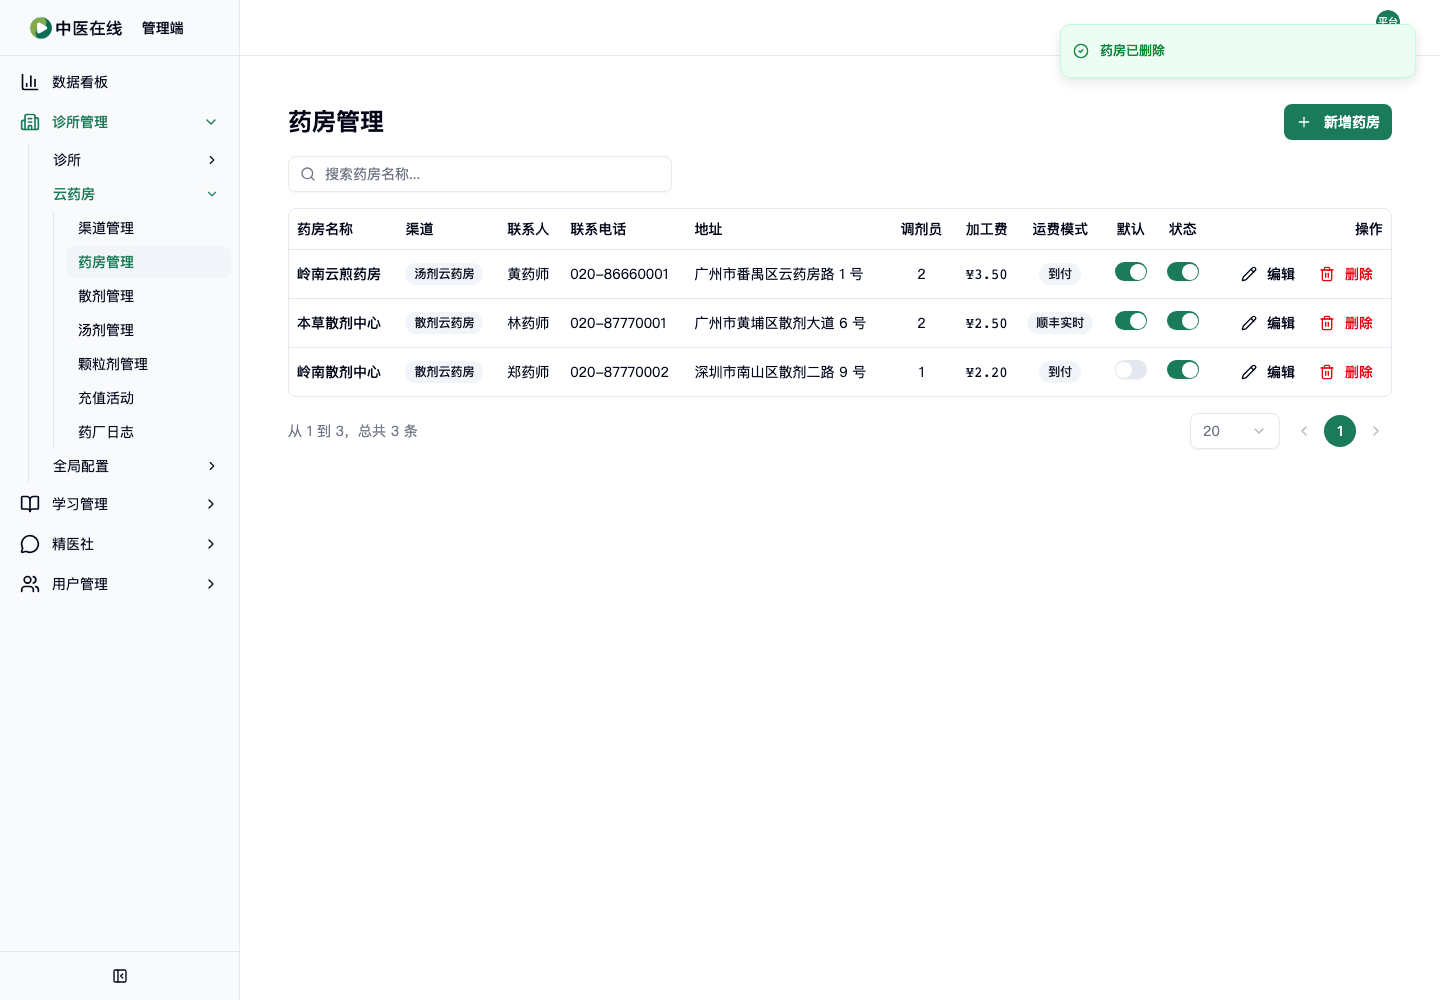
Task: Open 渠道管理 menu item
Action: pos(150,228)
